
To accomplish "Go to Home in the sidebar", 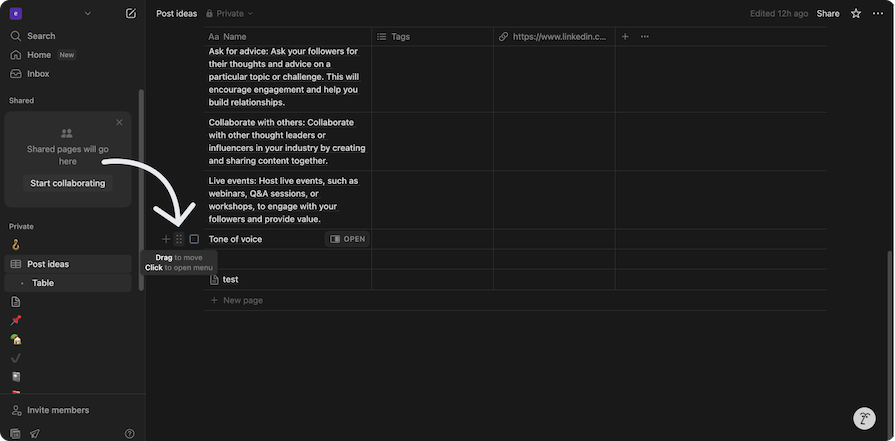I will click(x=39, y=55).
